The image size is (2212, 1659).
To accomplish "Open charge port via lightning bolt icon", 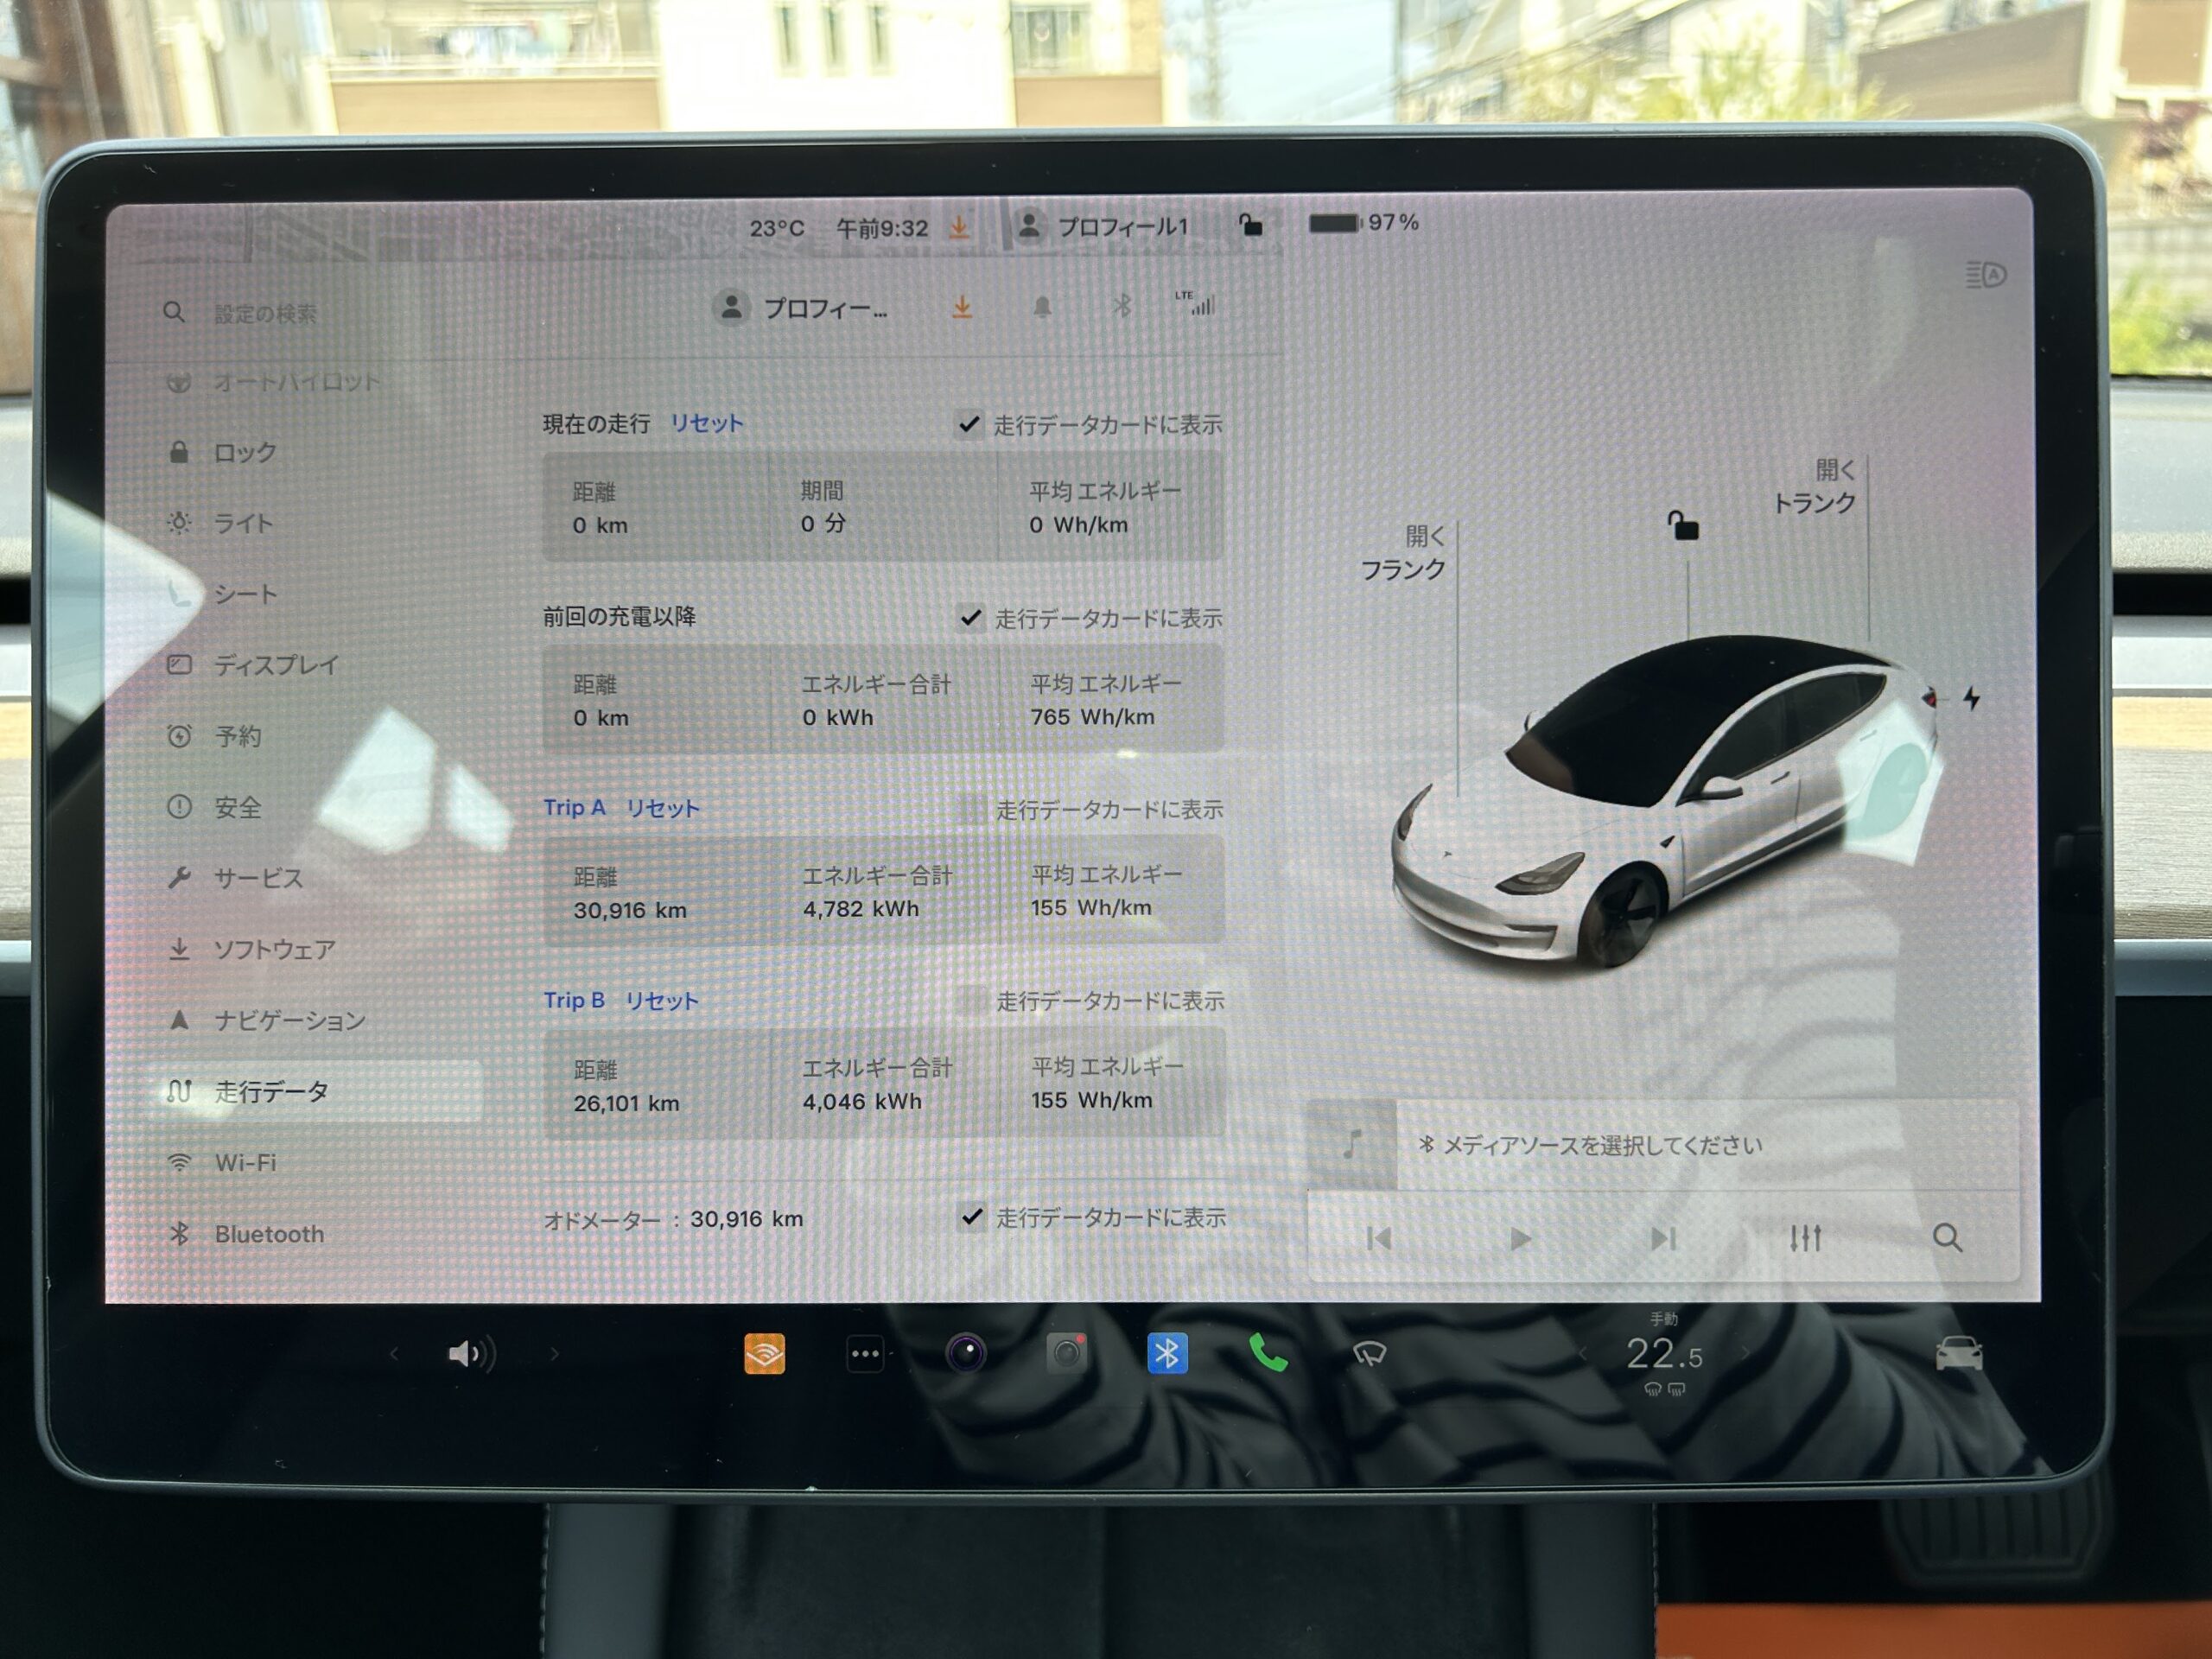I will [x=1971, y=698].
